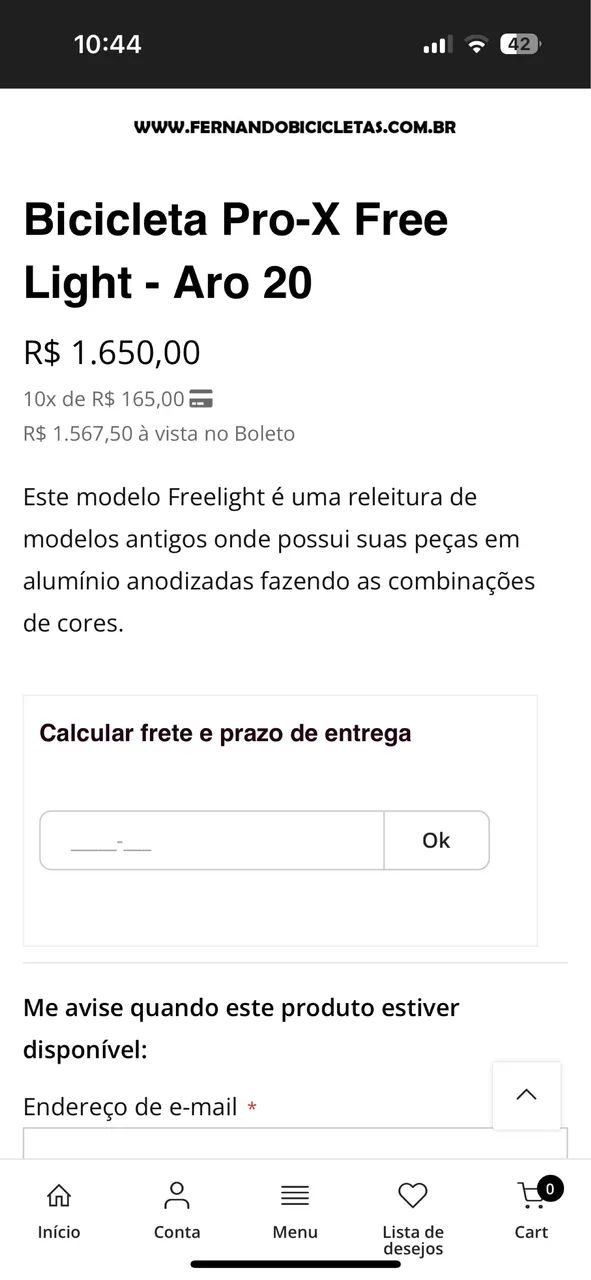The width and height of the screenshot is (591, 1280).
Task: Tap the credit card installment icon
Action: click(x=201, y=399)
